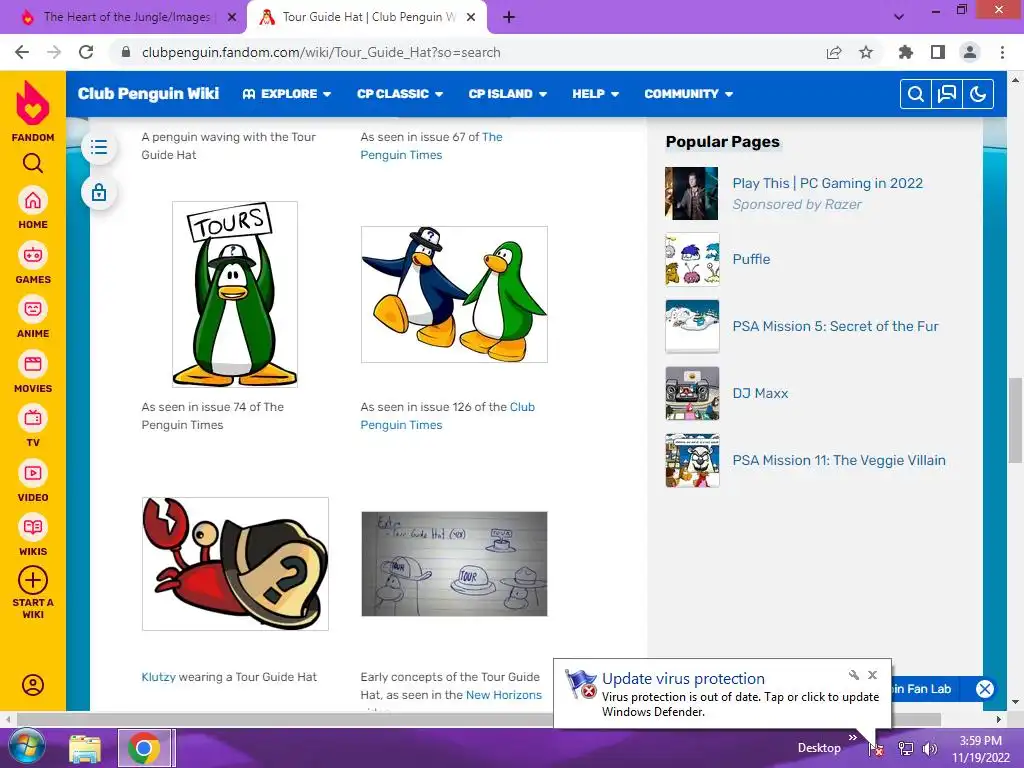Toggle Chrome side panel icon
The width and height of the screenshot is (1024, 768).
tap(938, 52)
